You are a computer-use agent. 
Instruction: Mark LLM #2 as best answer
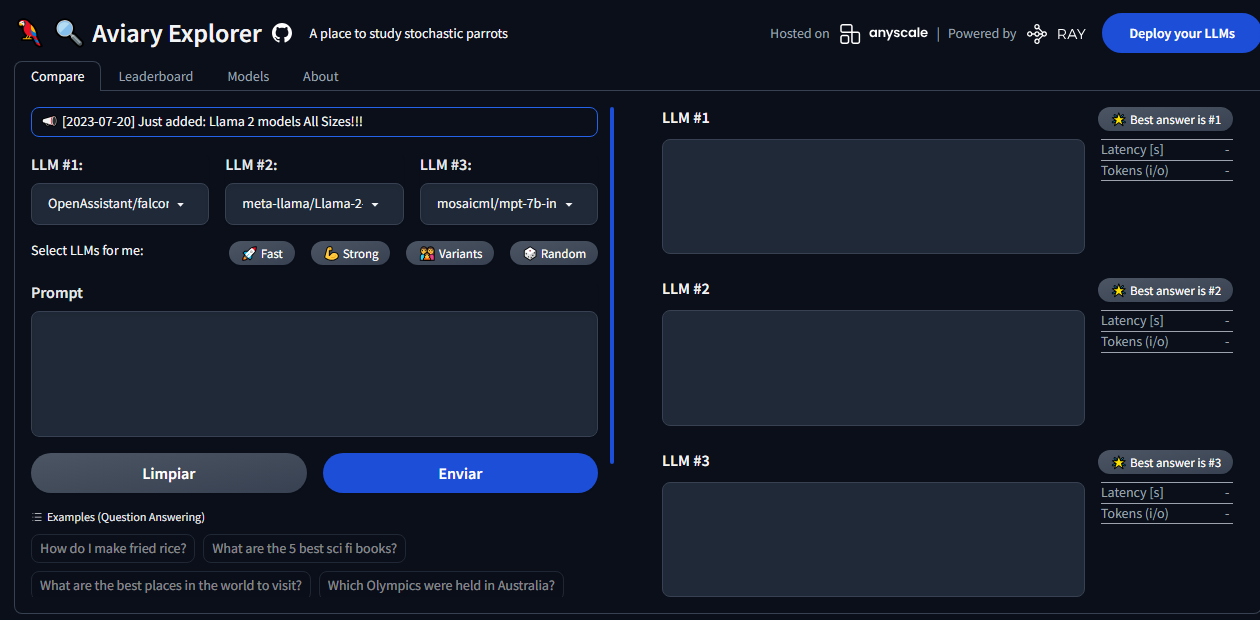1165,291
